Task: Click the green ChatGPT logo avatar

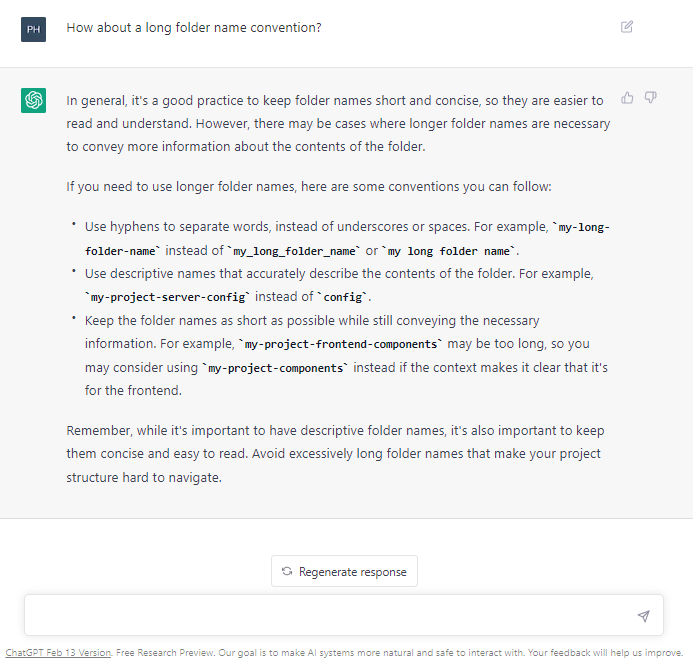Action: pos(33,100)
